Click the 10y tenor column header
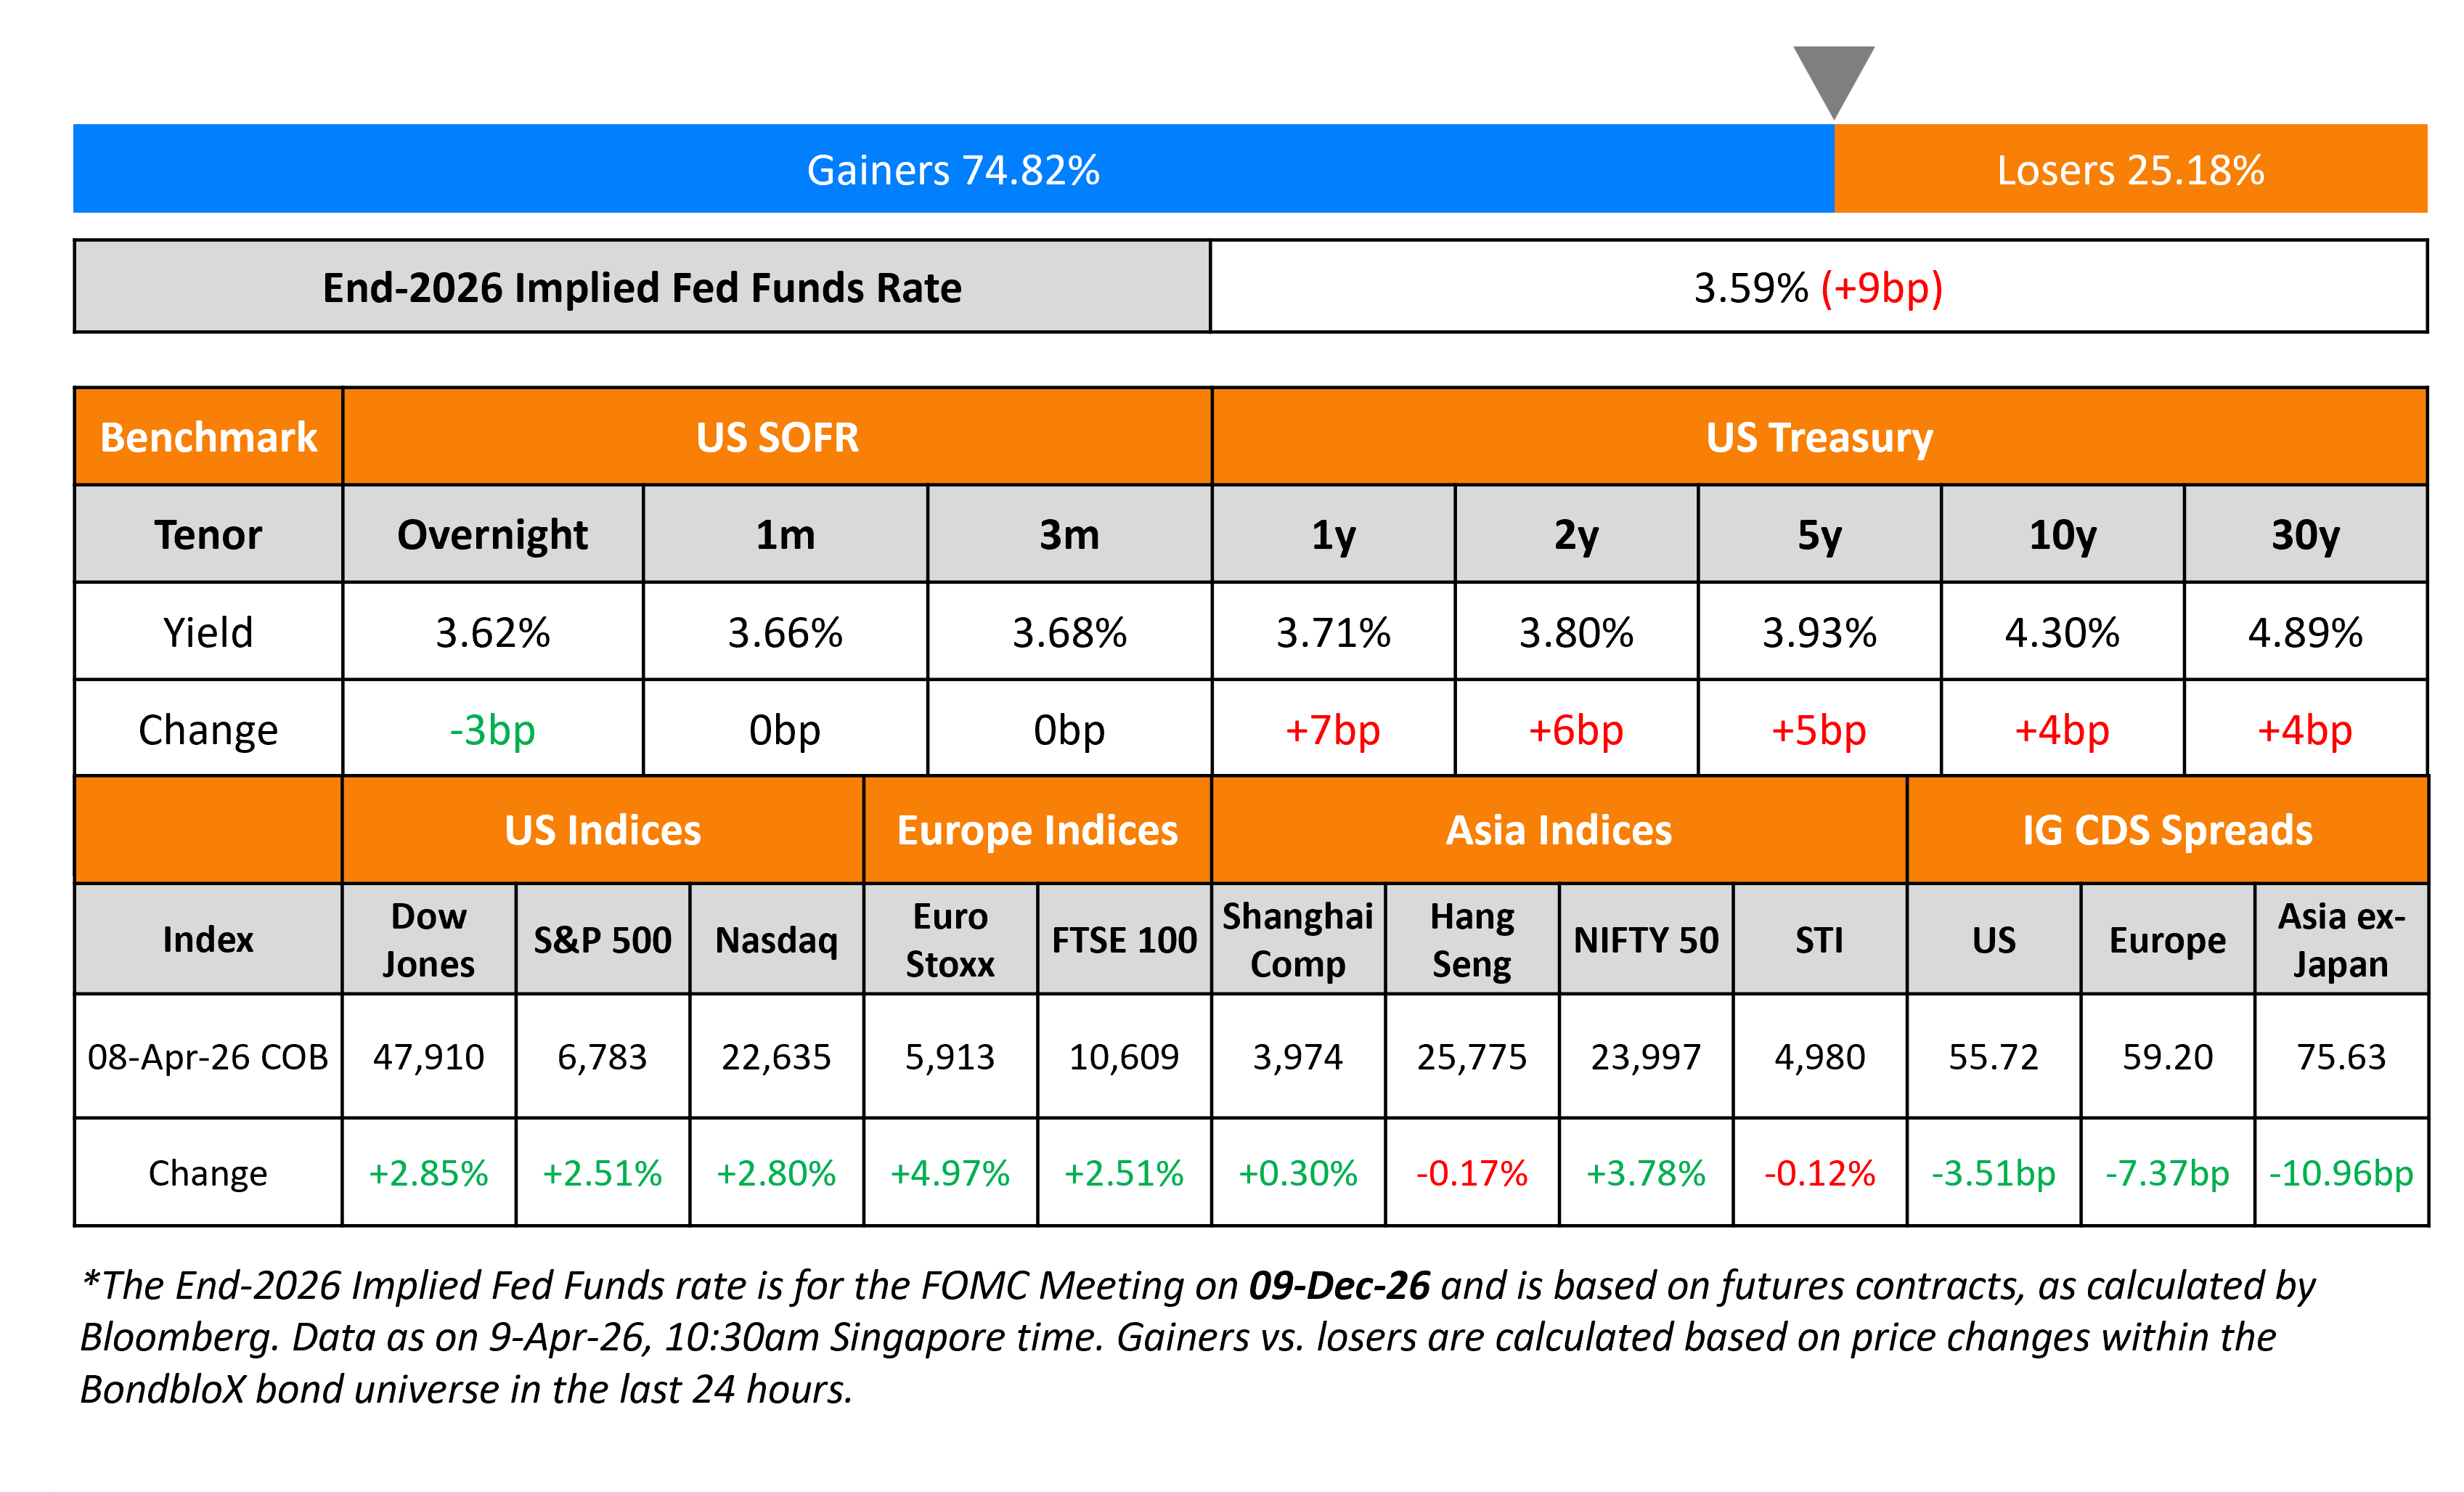This screenshot has width=2464, height=1492. [x=2062, y=535]
